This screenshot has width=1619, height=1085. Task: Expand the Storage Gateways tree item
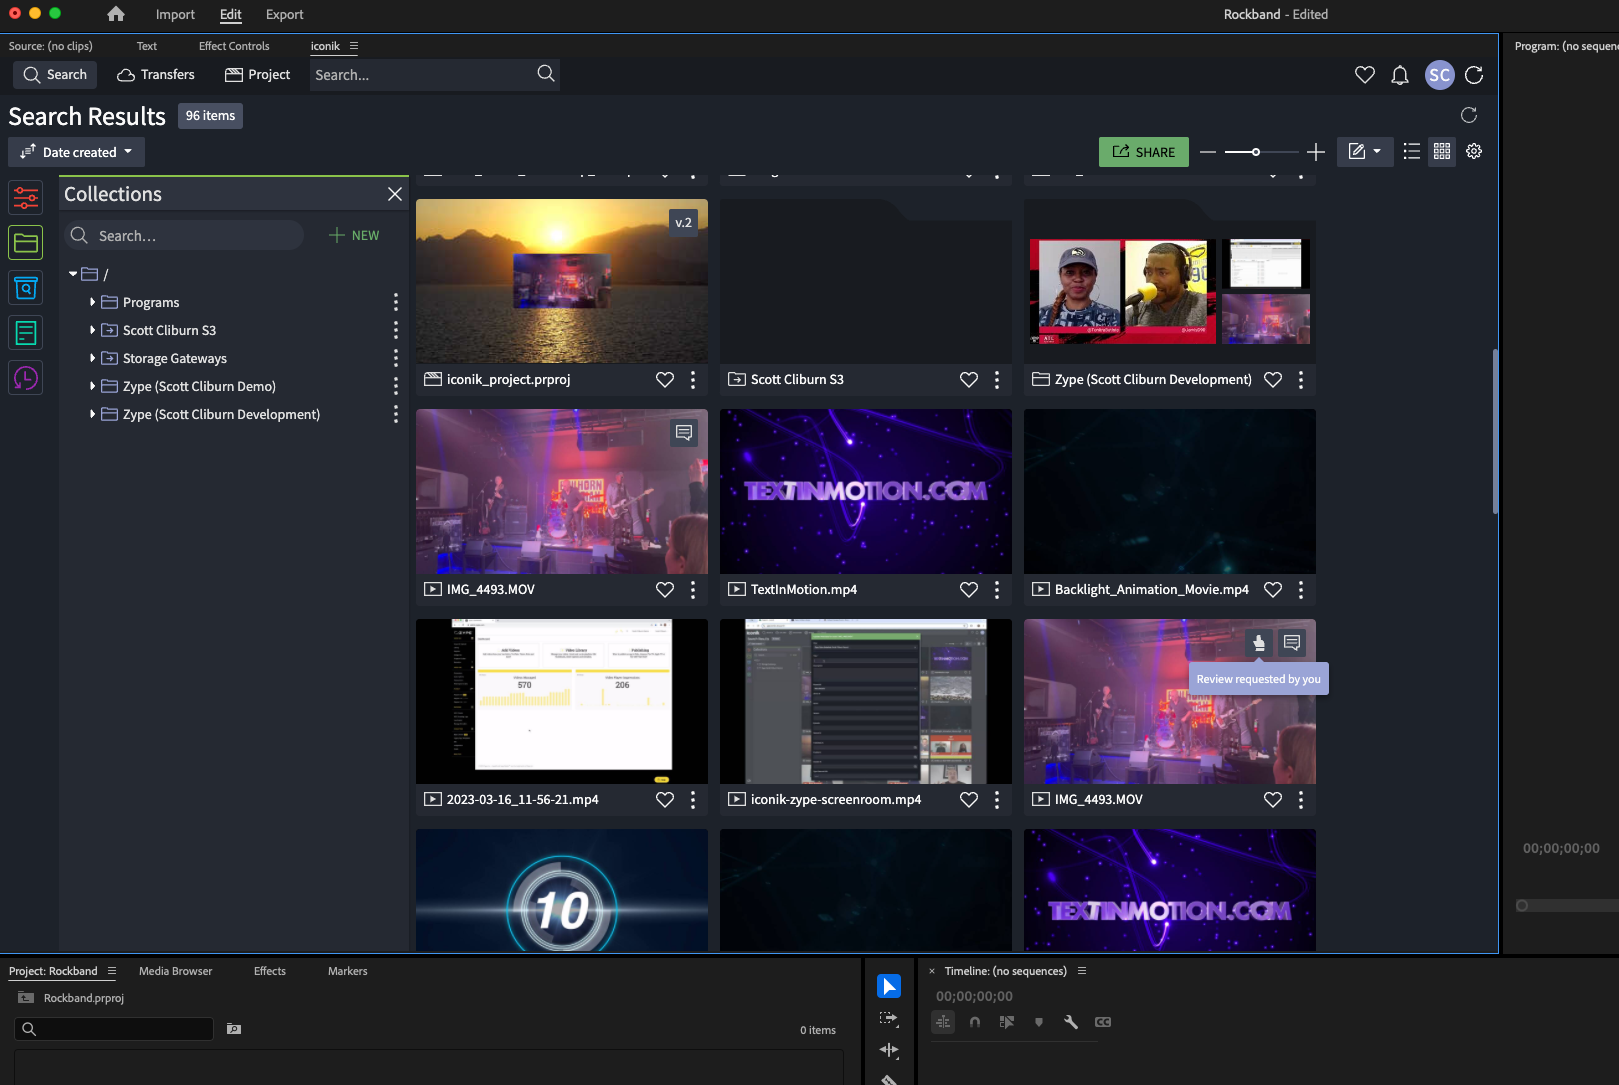click(93, 358)
